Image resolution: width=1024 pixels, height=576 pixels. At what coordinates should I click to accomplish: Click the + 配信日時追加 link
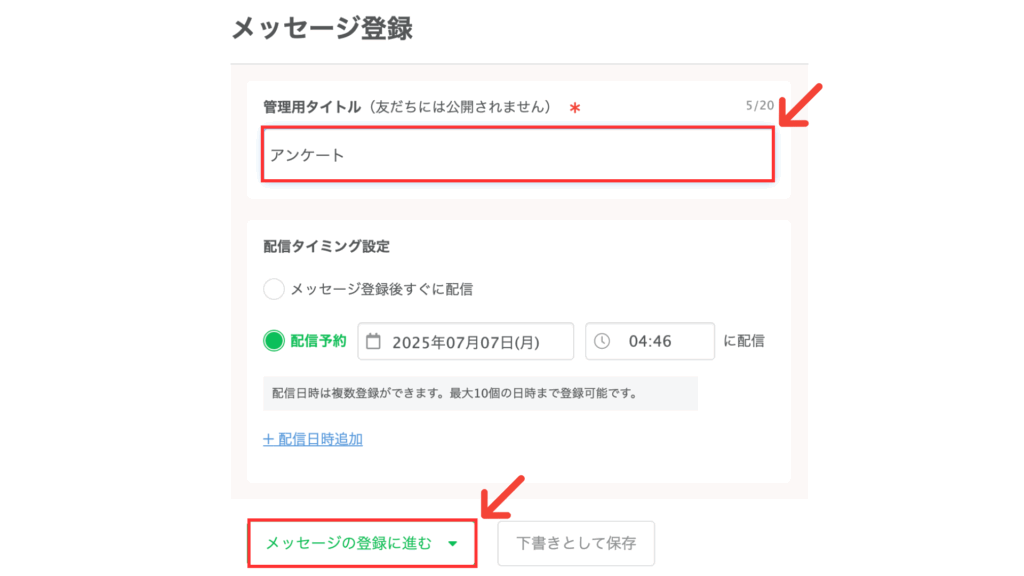pos(313,440)
